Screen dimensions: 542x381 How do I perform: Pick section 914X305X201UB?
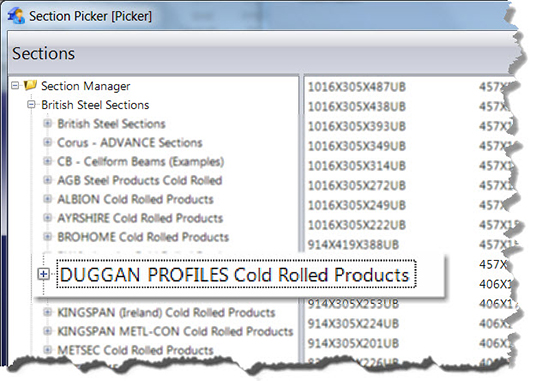pos(353,343)
